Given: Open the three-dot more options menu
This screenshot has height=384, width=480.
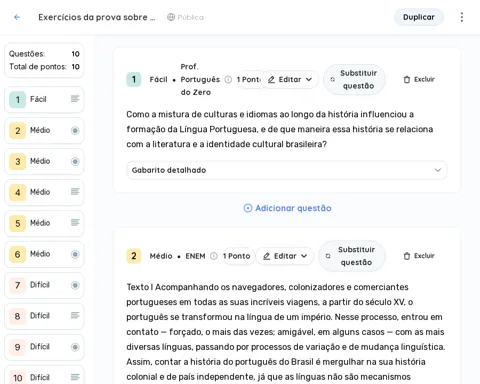Looking at the screenshot, I should [462, 17].
